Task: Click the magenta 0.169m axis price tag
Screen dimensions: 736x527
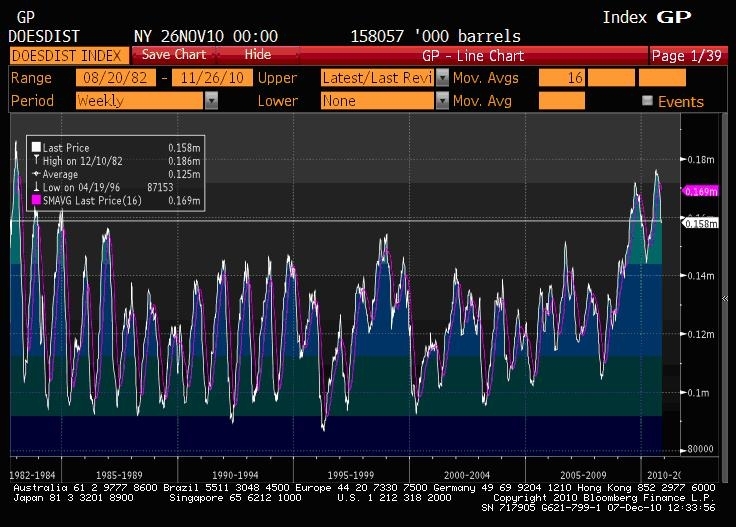Action: click(696, 190)
